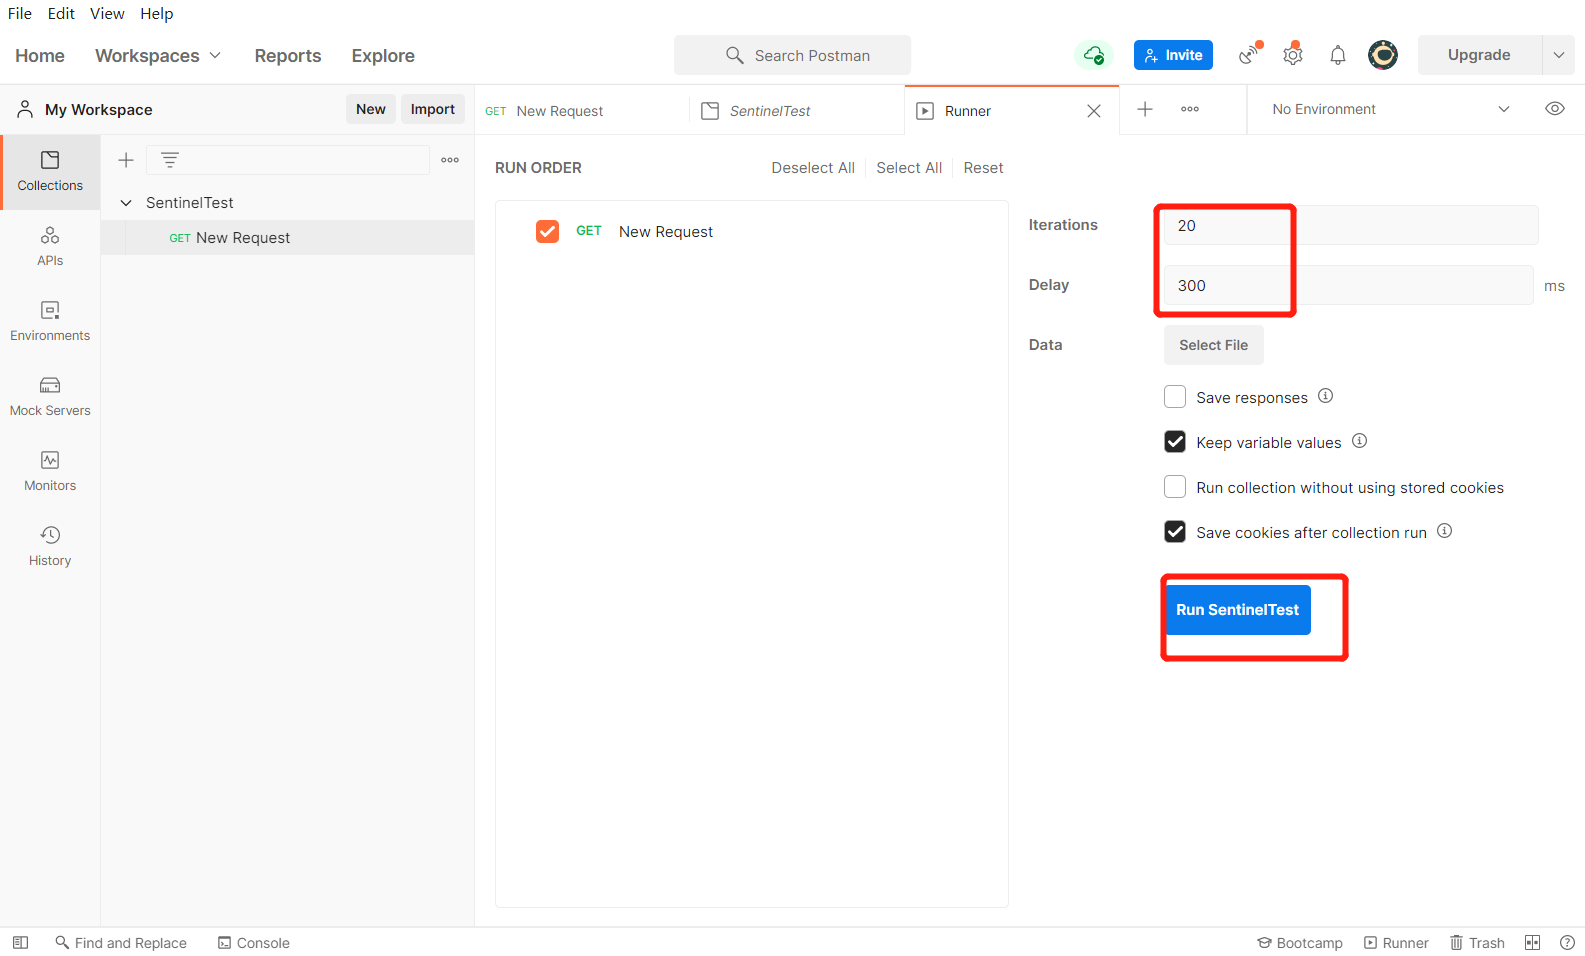
Task: Open the Mock Servers sidebar panel
Action: [x=50, y=397]
